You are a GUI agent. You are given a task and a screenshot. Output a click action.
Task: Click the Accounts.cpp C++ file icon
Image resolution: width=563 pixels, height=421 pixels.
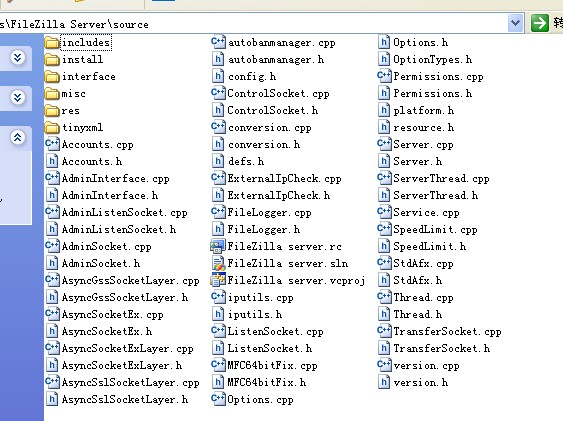[52, 144]
